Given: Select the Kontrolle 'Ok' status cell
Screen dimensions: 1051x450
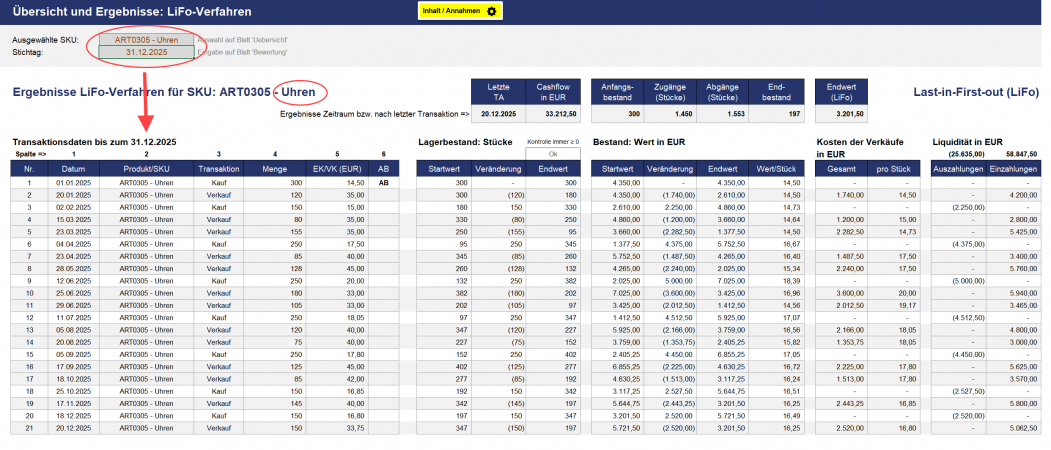Looking at the screenshot, I should (553, 154).
